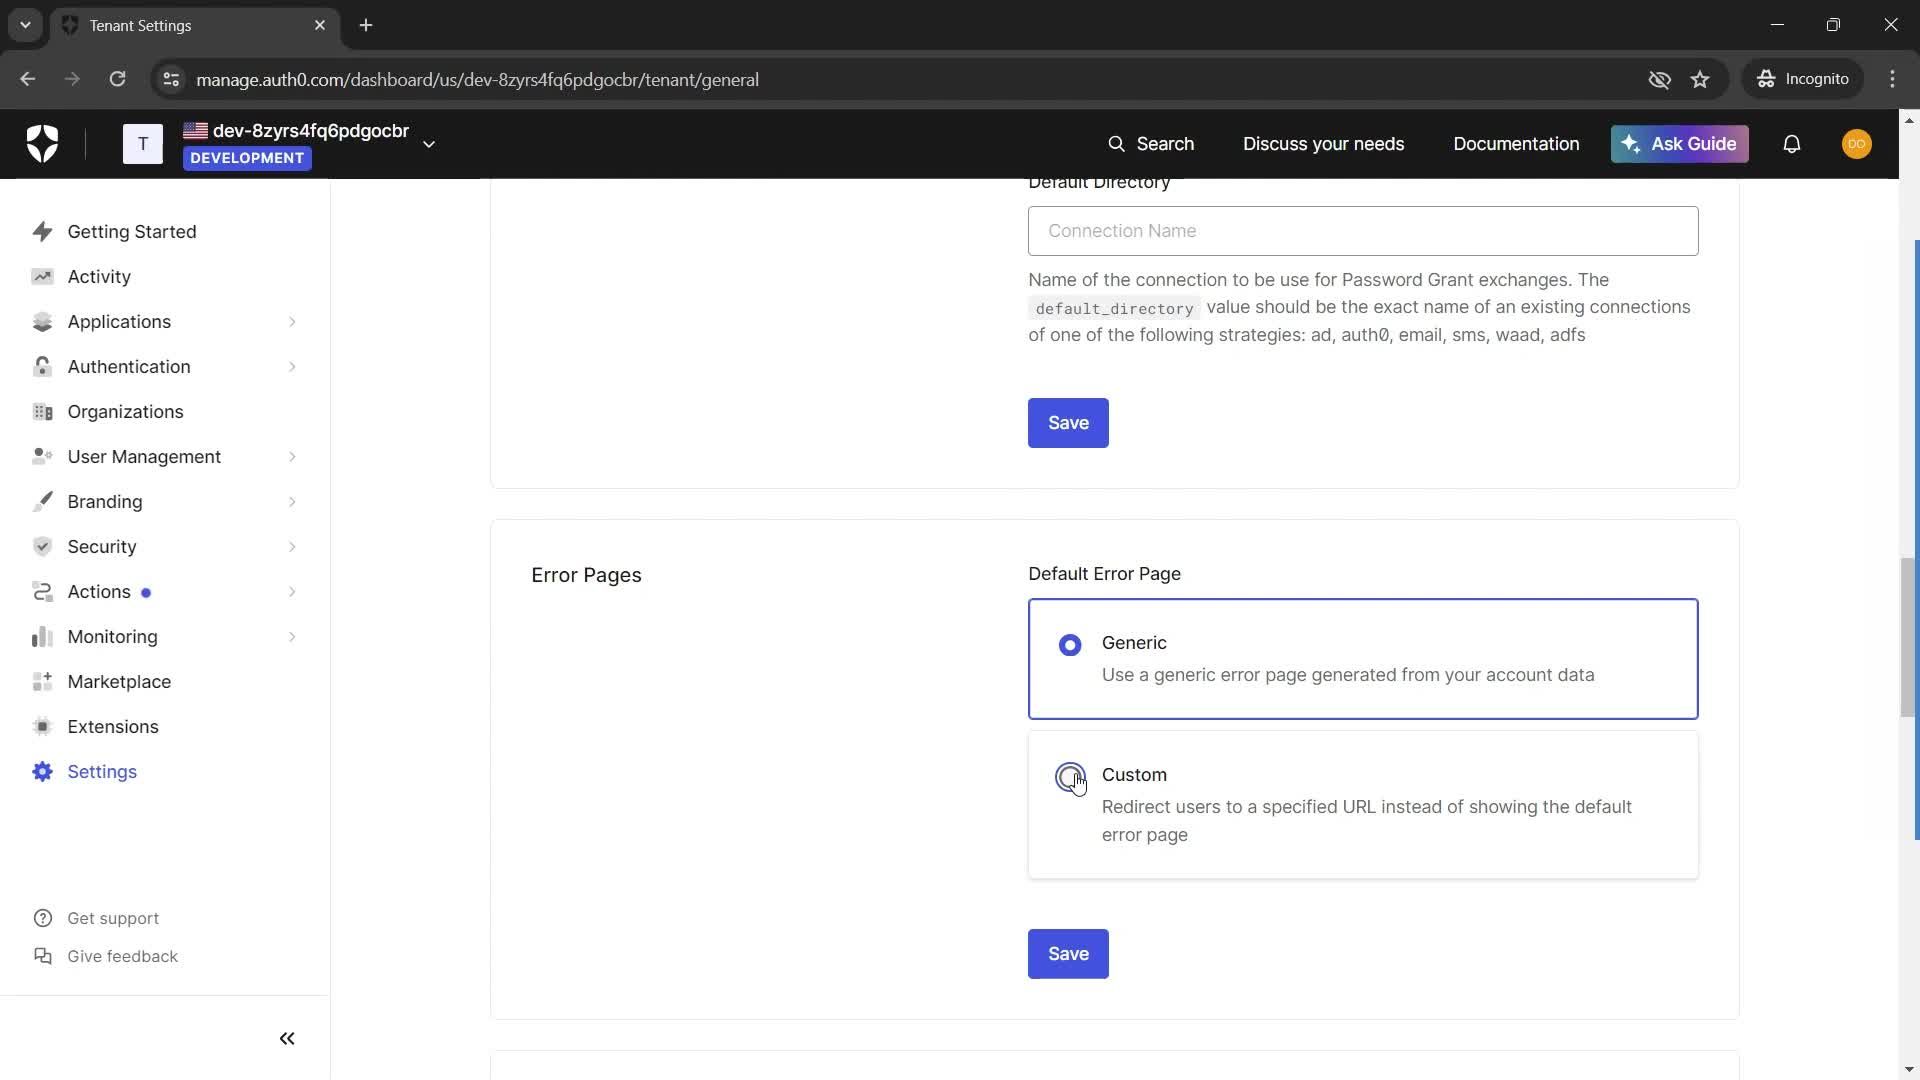Click the Applications layers icon
This screenshot has height=1080, width=1920.
point(42,322)
